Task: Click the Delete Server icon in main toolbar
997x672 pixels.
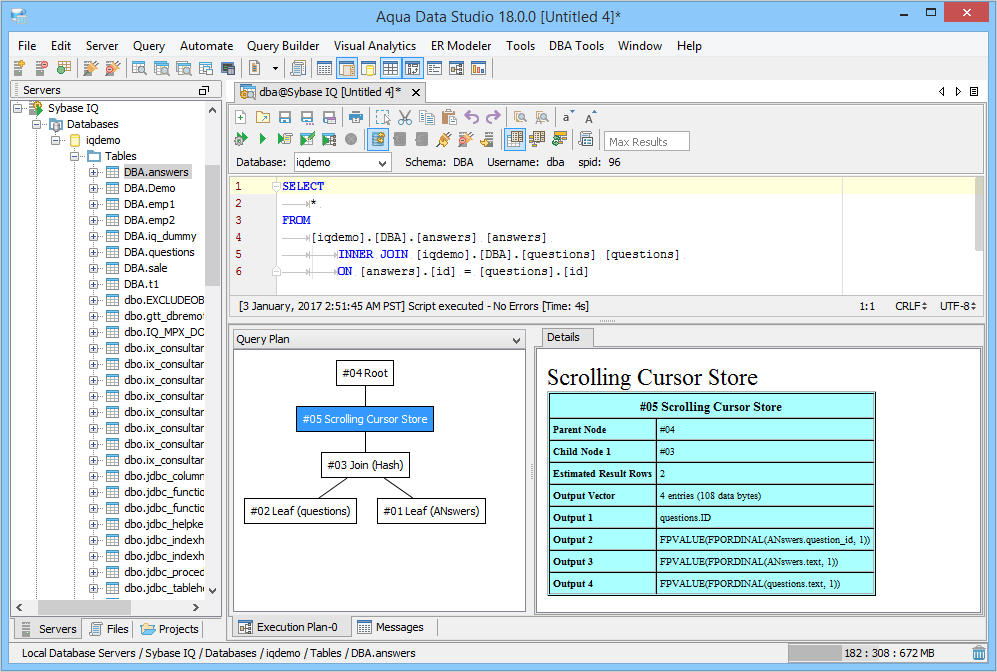Action: tap(41, 68)
